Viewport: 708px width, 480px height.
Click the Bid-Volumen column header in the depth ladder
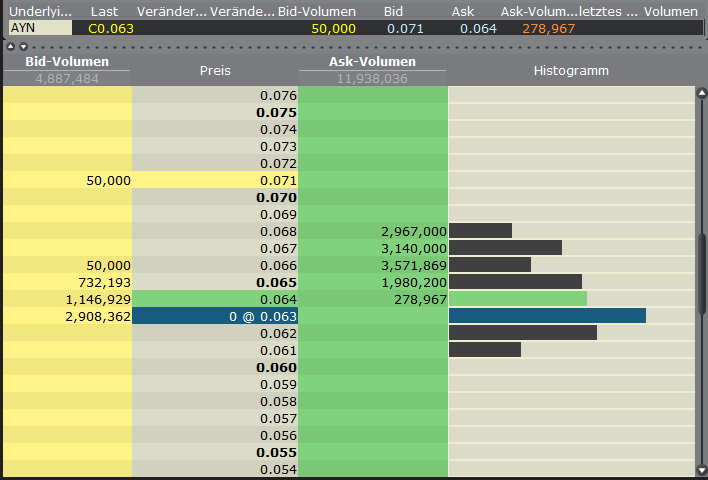[x=67, y=63]
